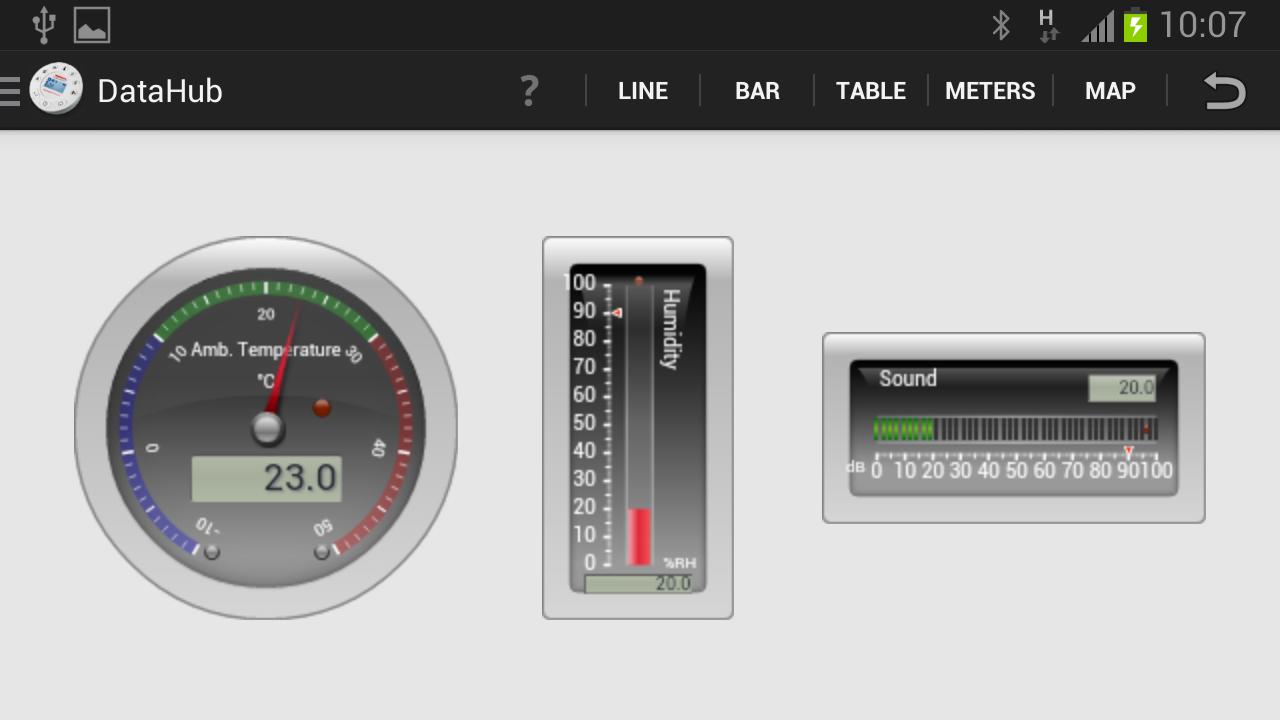The height and width of the screenshot is (720, 1280).
Task: Switch to BAR chart view
Action: [x=757, y=91]
